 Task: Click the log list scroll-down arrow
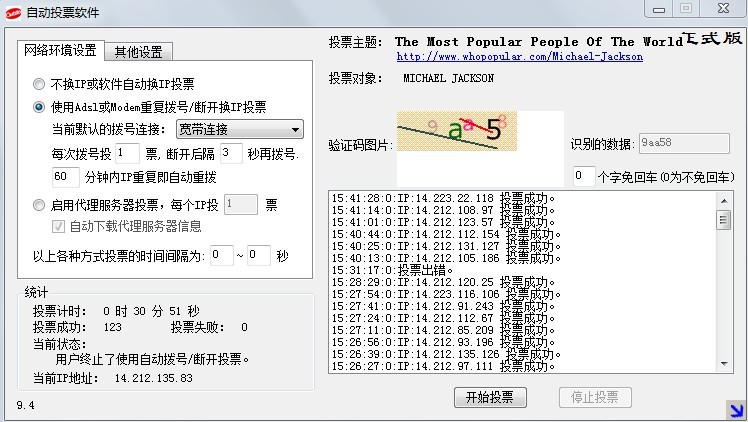[724, 366]
